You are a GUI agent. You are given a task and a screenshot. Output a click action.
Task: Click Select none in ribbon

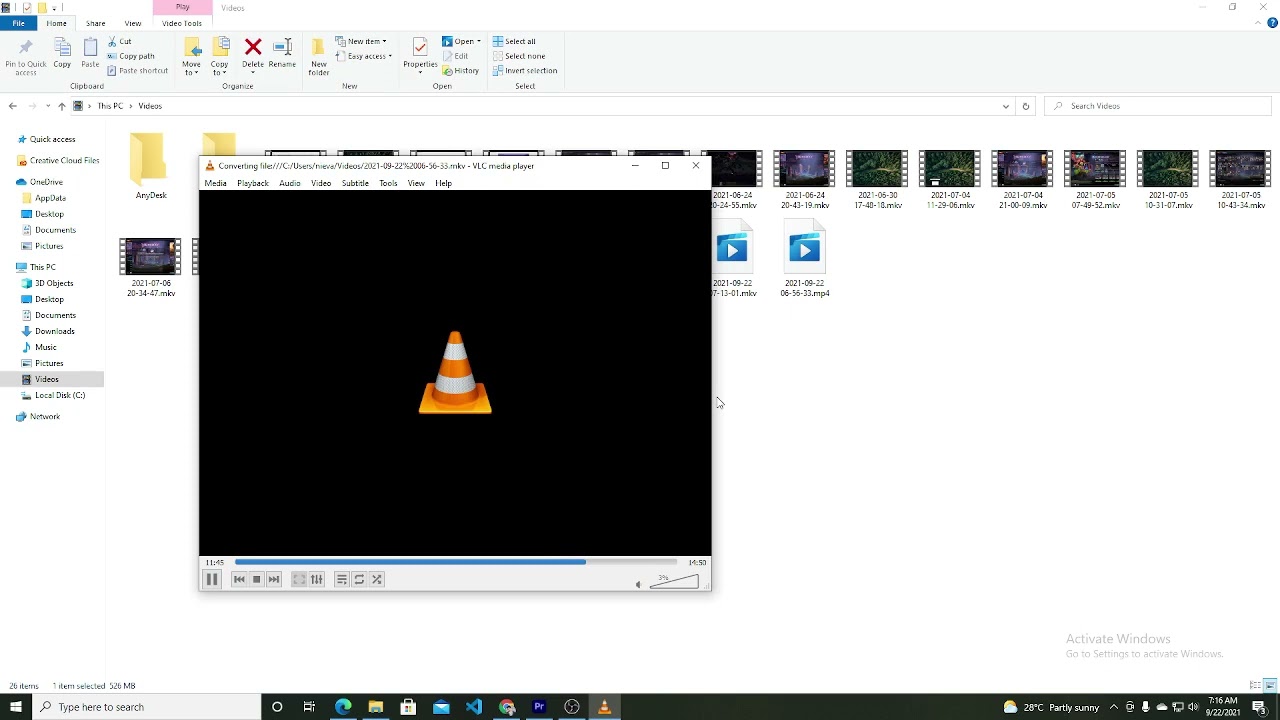[519, 56]
